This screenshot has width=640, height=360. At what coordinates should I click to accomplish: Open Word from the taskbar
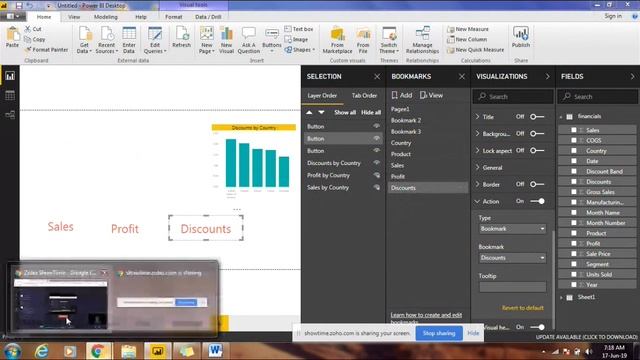215,351
